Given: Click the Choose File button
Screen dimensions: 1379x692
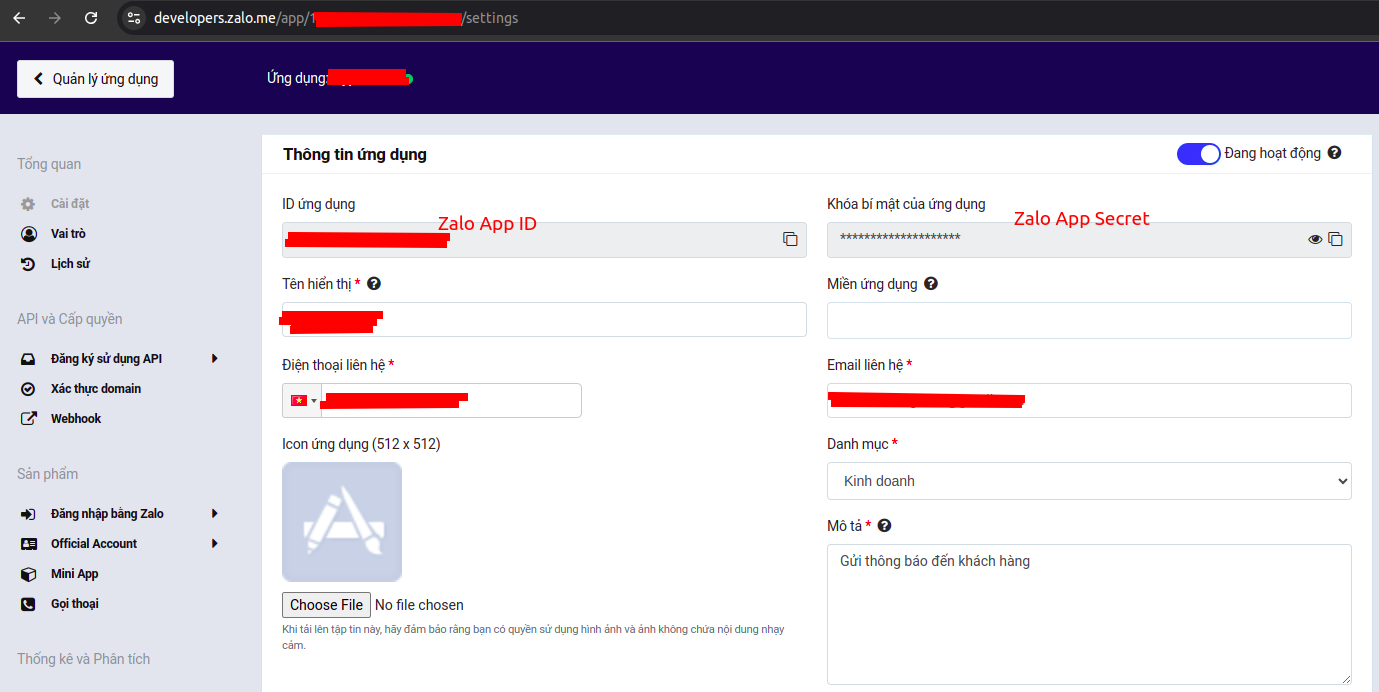Looking at the screenshot, I should [x=326, y=605].
